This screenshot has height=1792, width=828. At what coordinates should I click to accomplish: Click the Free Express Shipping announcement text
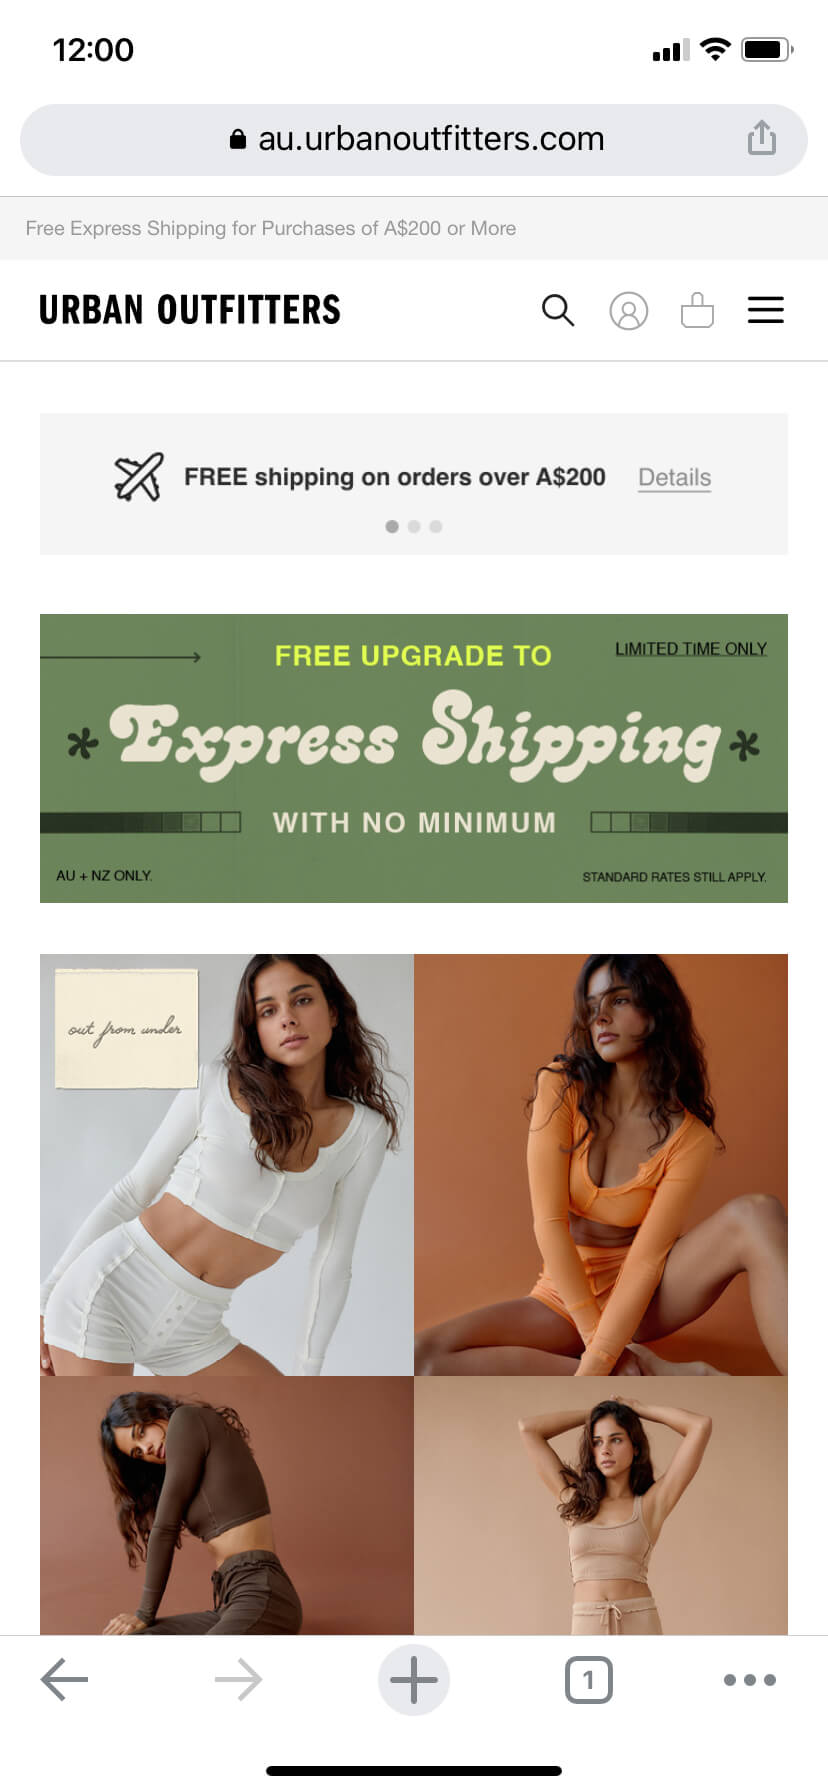(271, 228)
